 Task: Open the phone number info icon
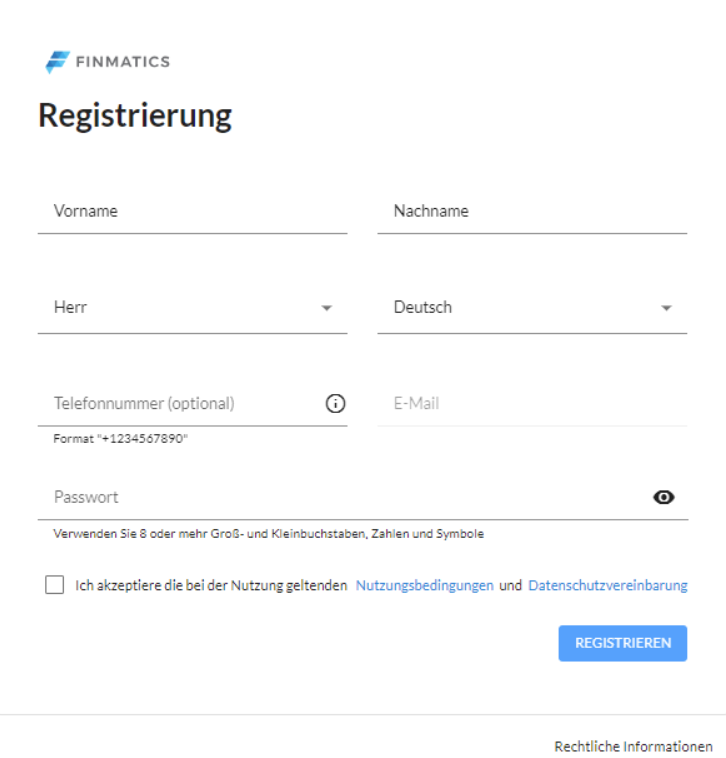point(335,403)
